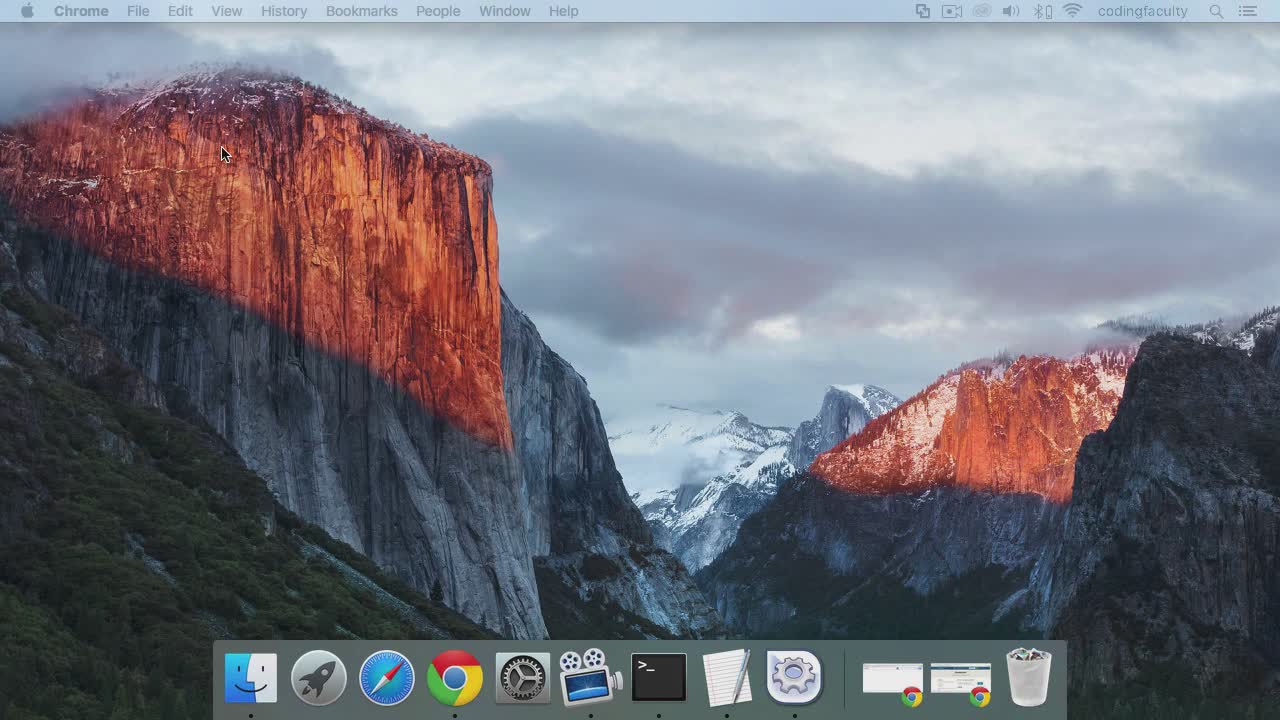Click the overlapping squares menu bar icon
Viewport: 1280px width, 720px height.
point(923,11)
